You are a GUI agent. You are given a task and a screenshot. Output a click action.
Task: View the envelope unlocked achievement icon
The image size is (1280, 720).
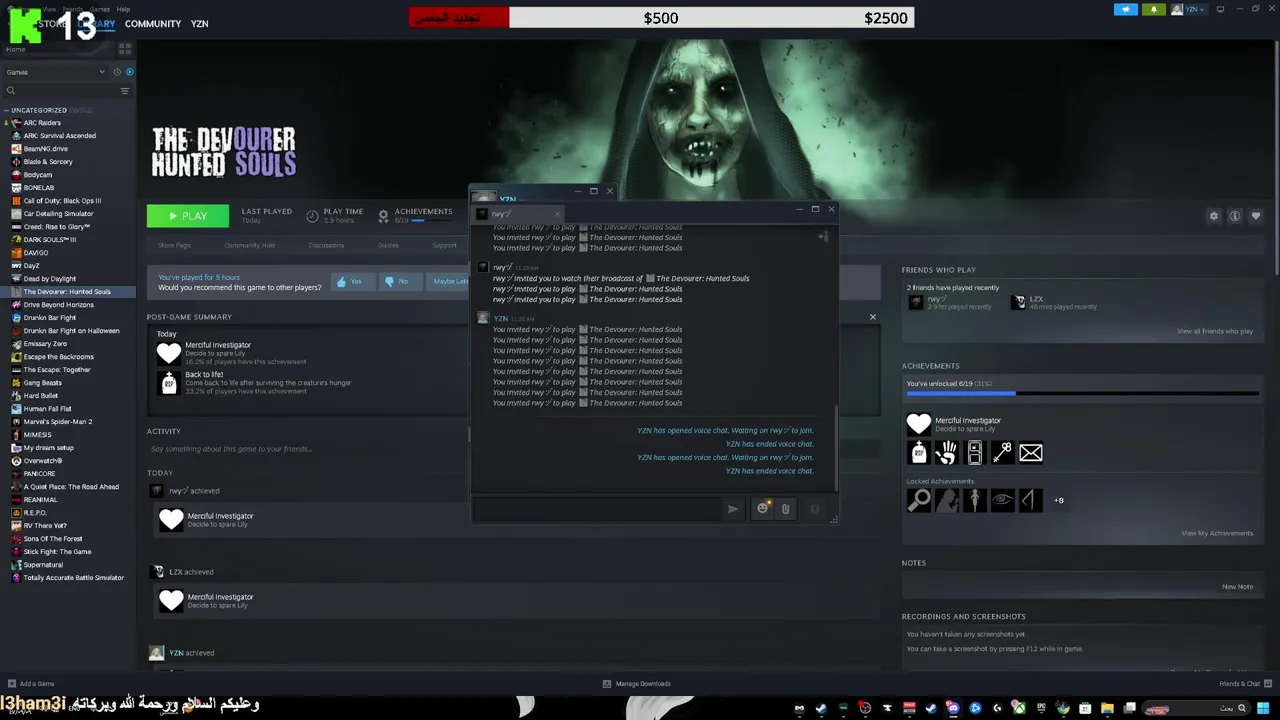1031,453
